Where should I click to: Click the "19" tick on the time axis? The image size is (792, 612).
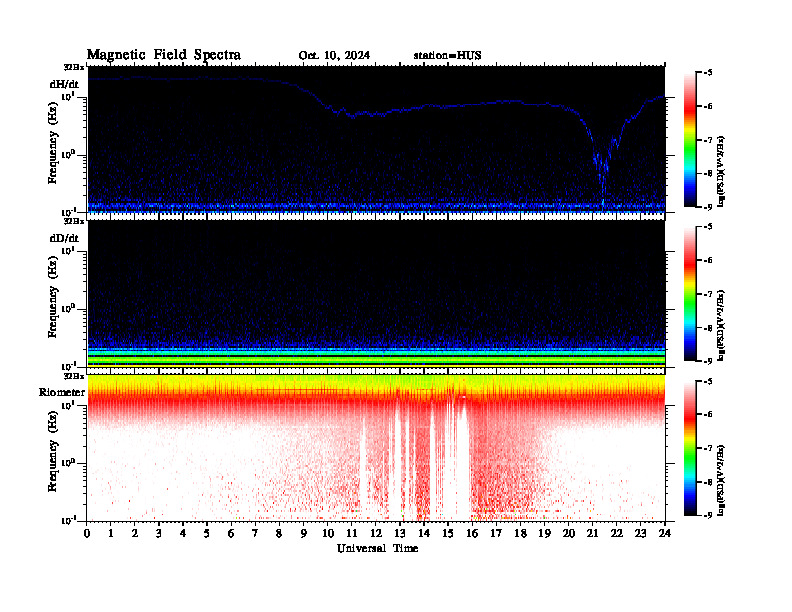point(544,534)
